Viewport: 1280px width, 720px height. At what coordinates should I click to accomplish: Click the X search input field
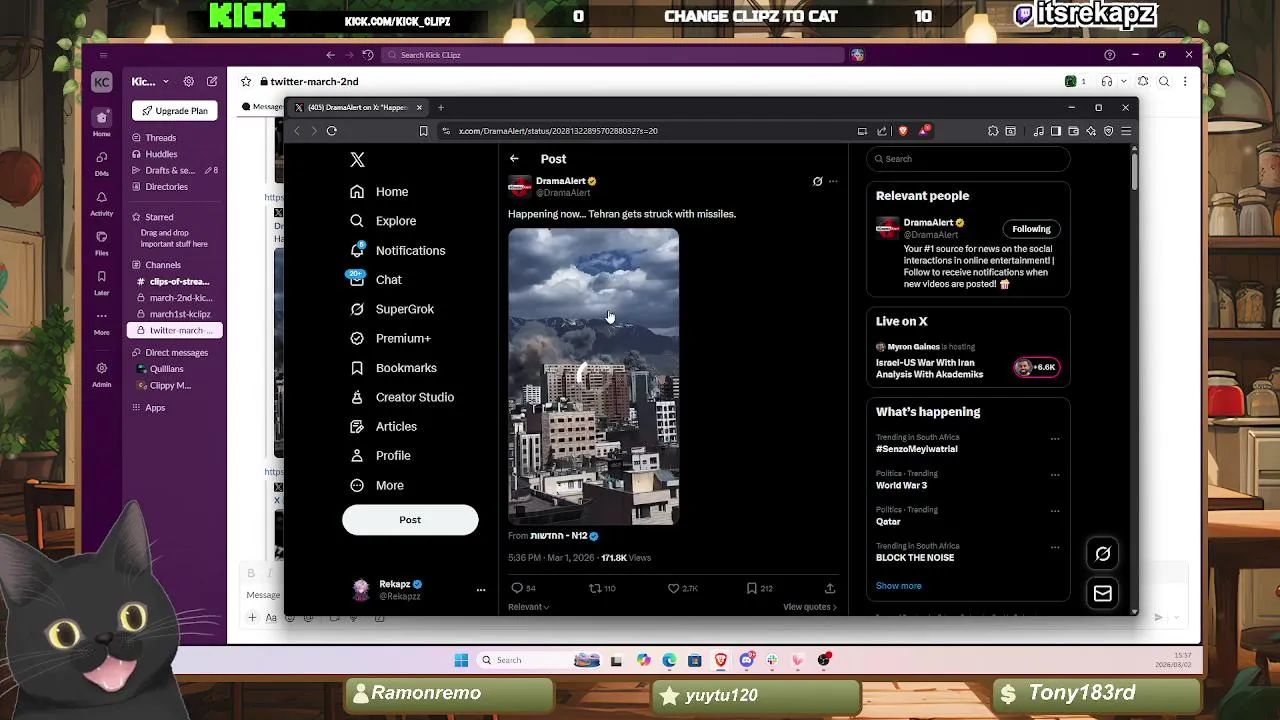pyautogui.click(x=968, y=159)
